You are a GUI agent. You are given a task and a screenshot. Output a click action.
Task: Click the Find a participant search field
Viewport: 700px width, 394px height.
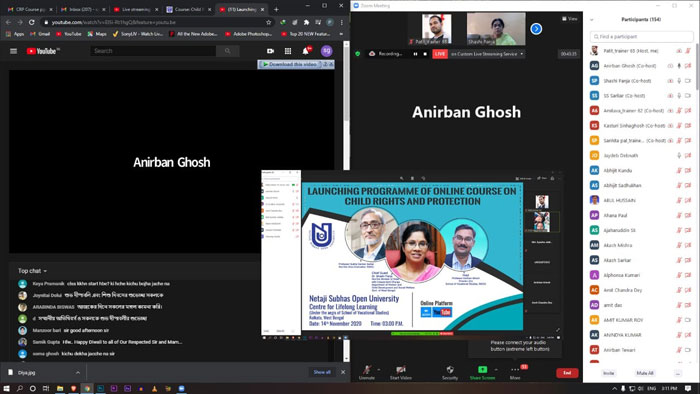tap(642, 37)
